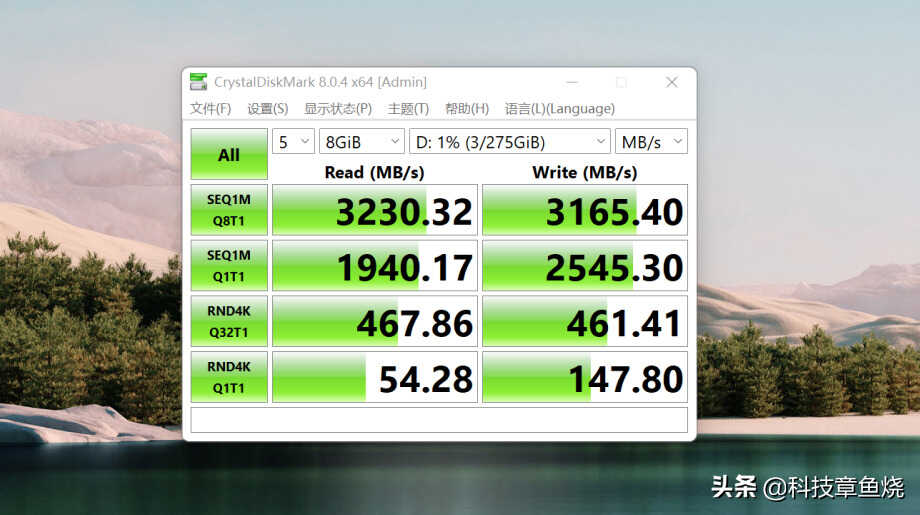Viewport: 920px width, 515px height.
Task: Click the Write (MB/s) column header
Action: pos(584,172)
